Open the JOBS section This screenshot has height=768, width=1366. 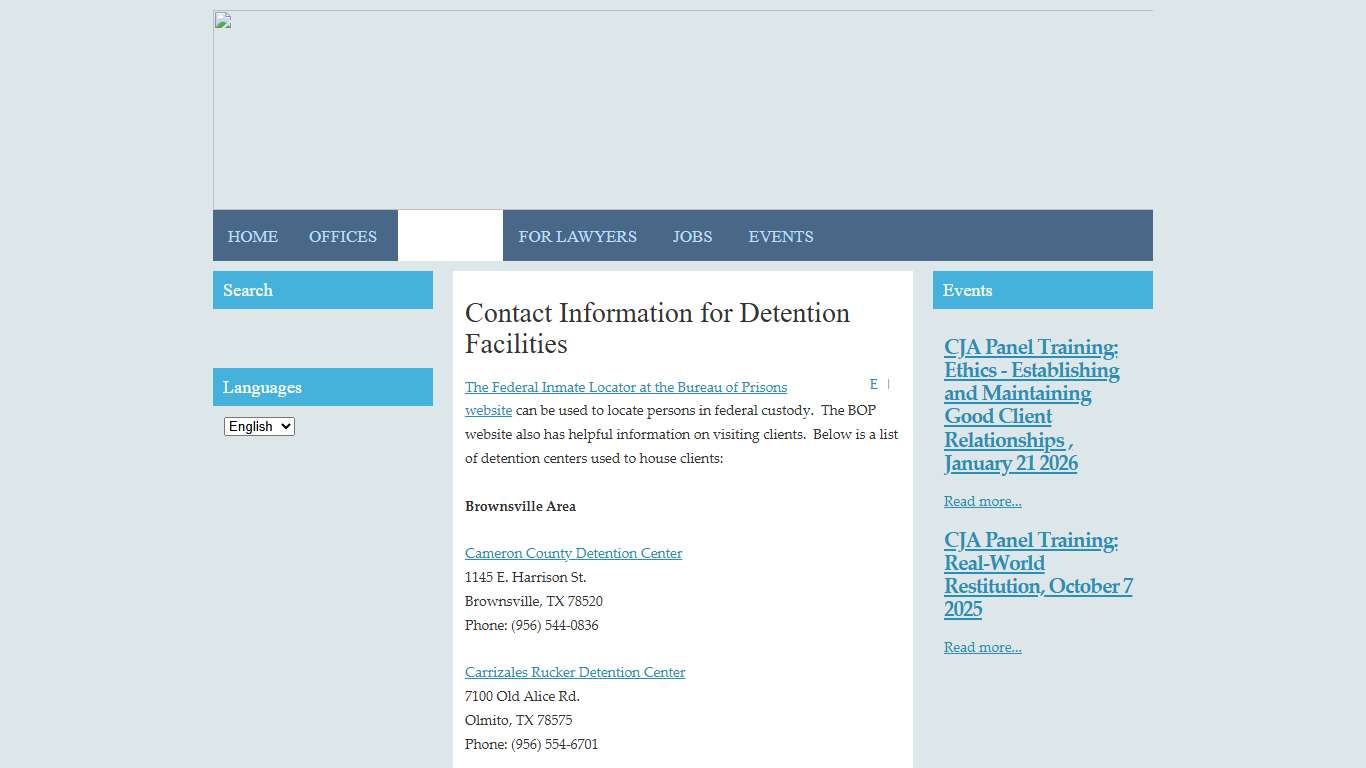(x=692, y=236)
